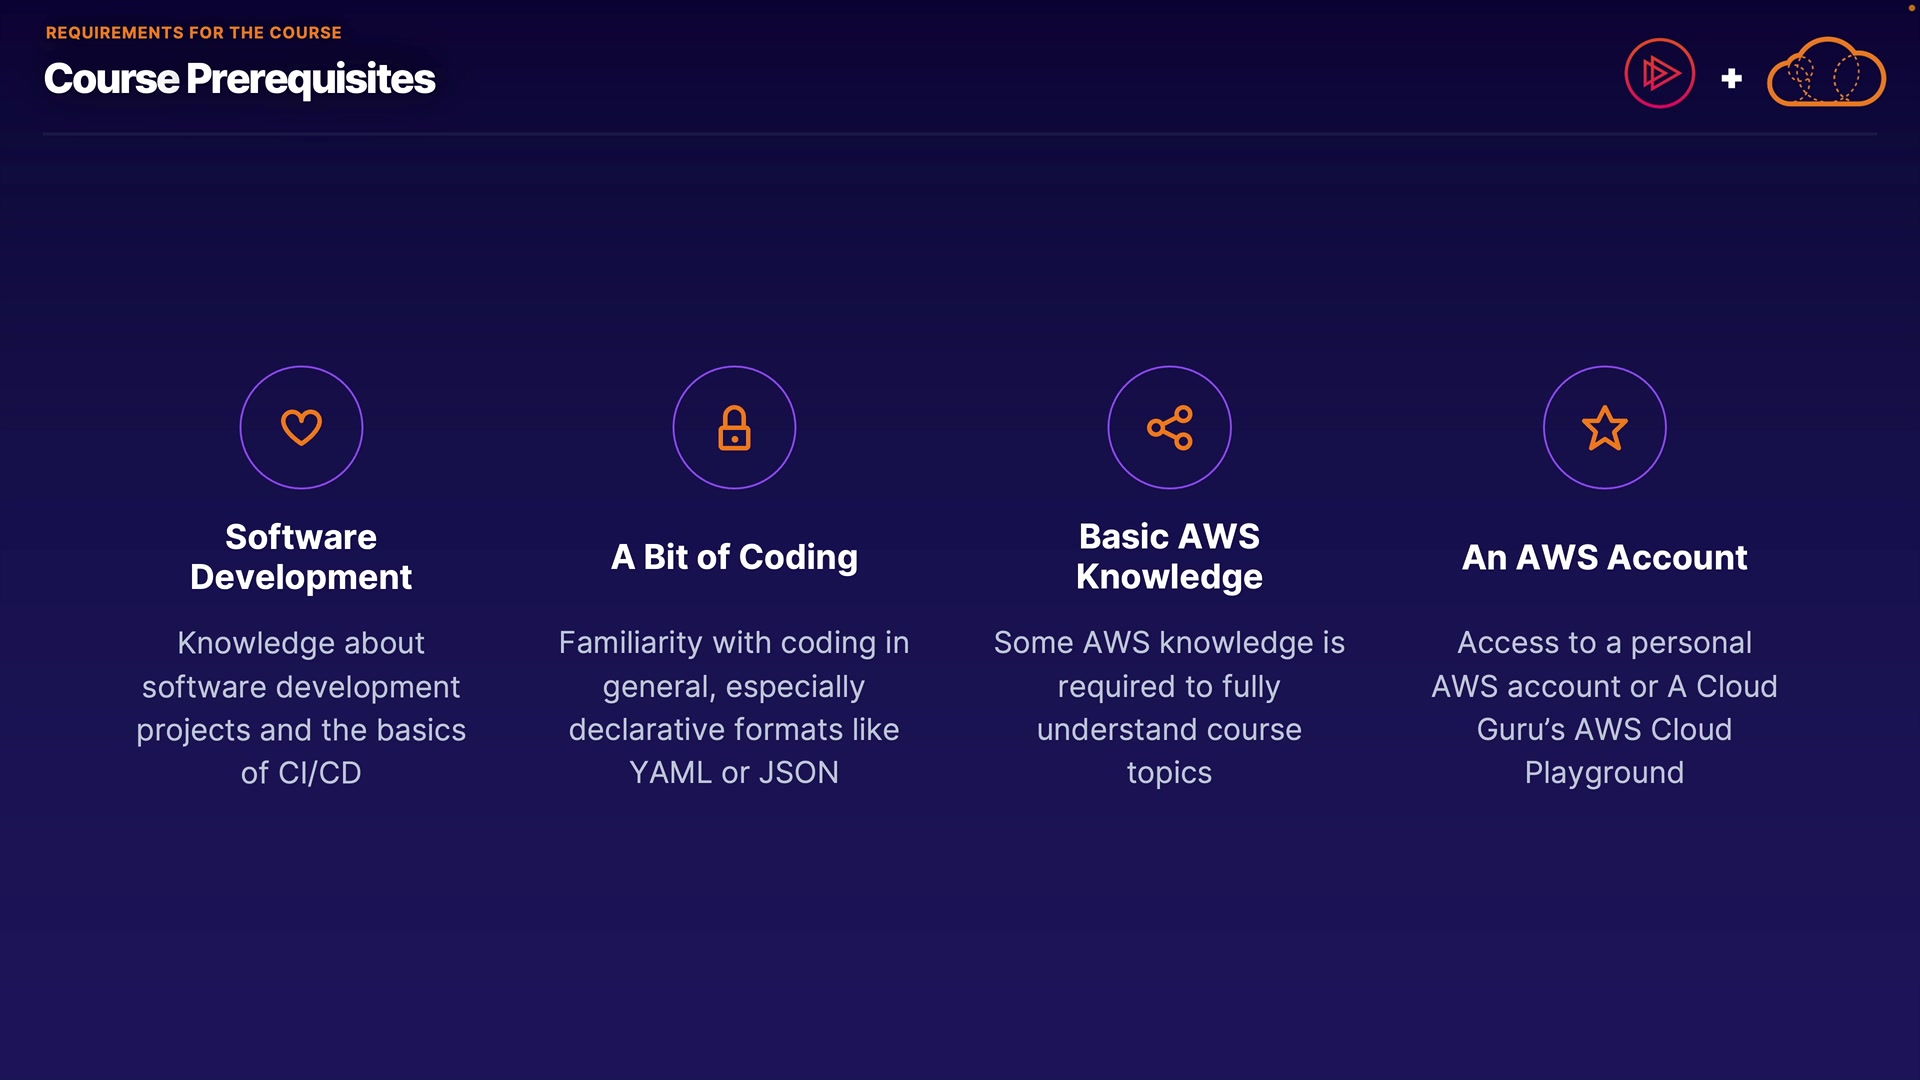Click the share nodes icon above Basic AWS Knowledge
Image resolution: width=1920 pixels, height=1080 pixels.
(x=1169, y=427)
